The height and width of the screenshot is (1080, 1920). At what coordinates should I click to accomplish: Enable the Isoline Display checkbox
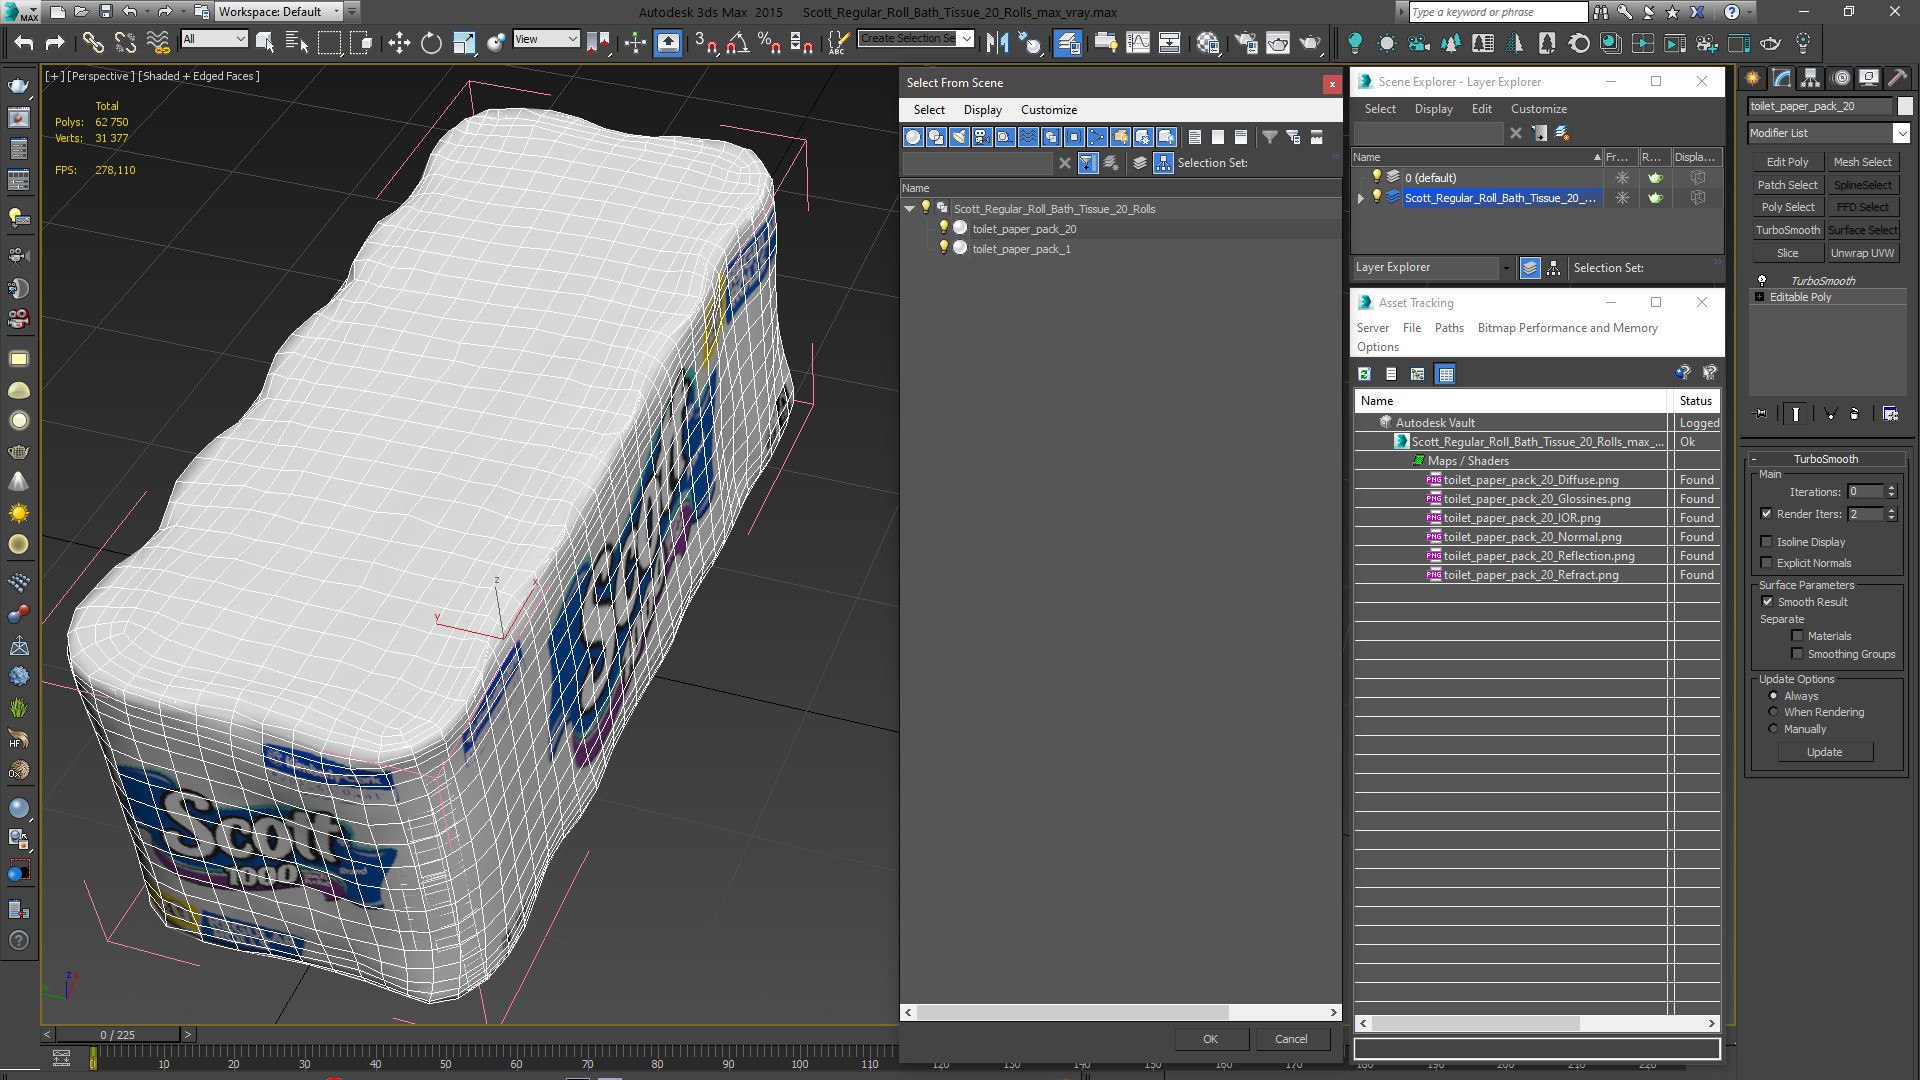pos(1767,542)
